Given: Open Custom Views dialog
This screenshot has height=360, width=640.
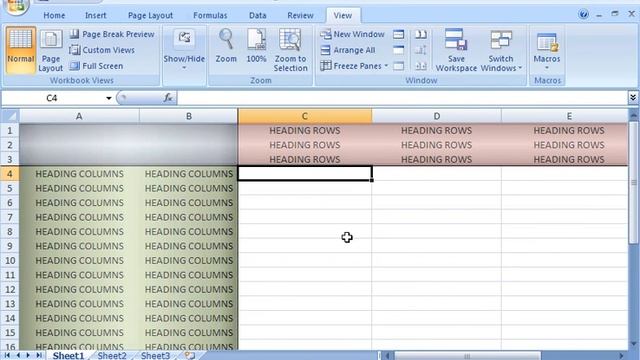Looking at the screenshot, I should click(102, 50).
